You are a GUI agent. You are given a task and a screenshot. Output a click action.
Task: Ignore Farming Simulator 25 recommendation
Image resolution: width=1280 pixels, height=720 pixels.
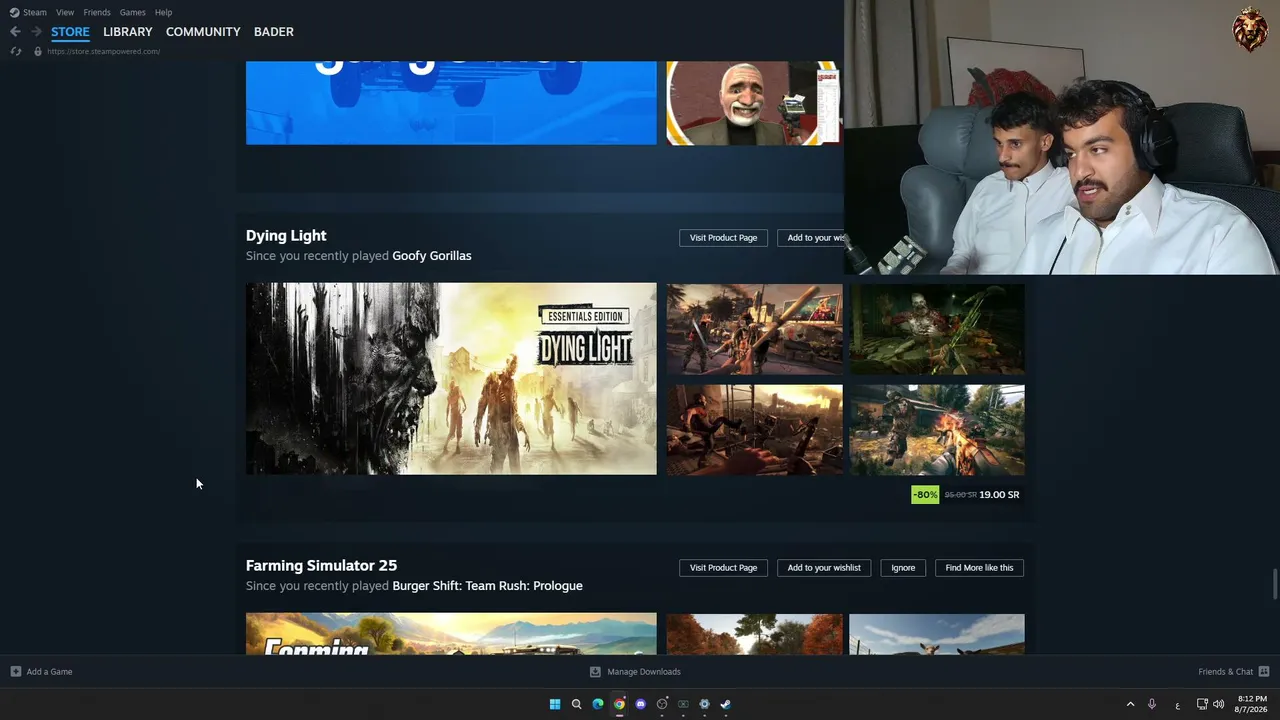903,568
